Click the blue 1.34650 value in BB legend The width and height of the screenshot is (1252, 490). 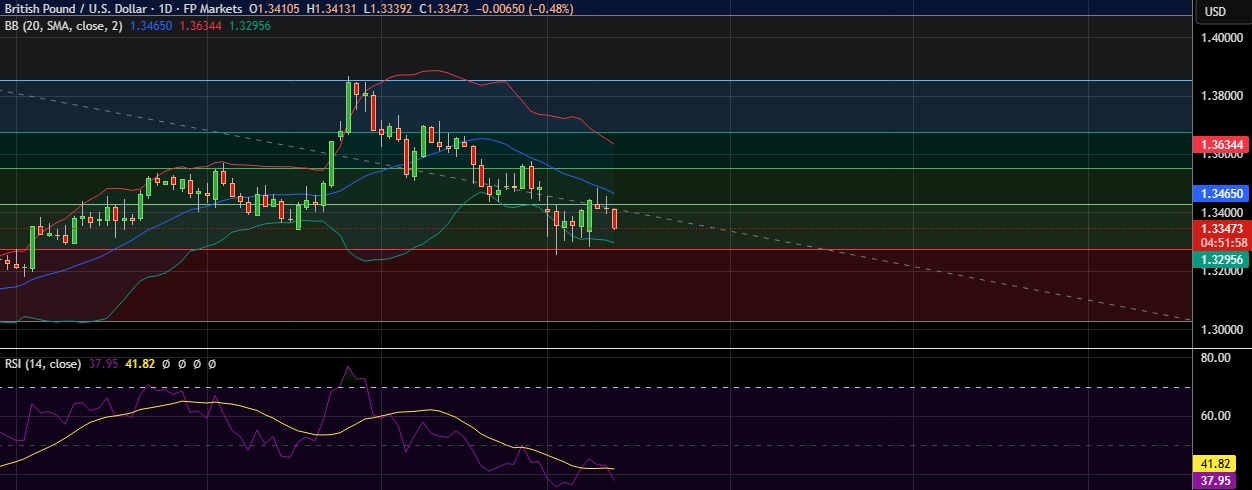pyautogui.click(x=152, y=26)
